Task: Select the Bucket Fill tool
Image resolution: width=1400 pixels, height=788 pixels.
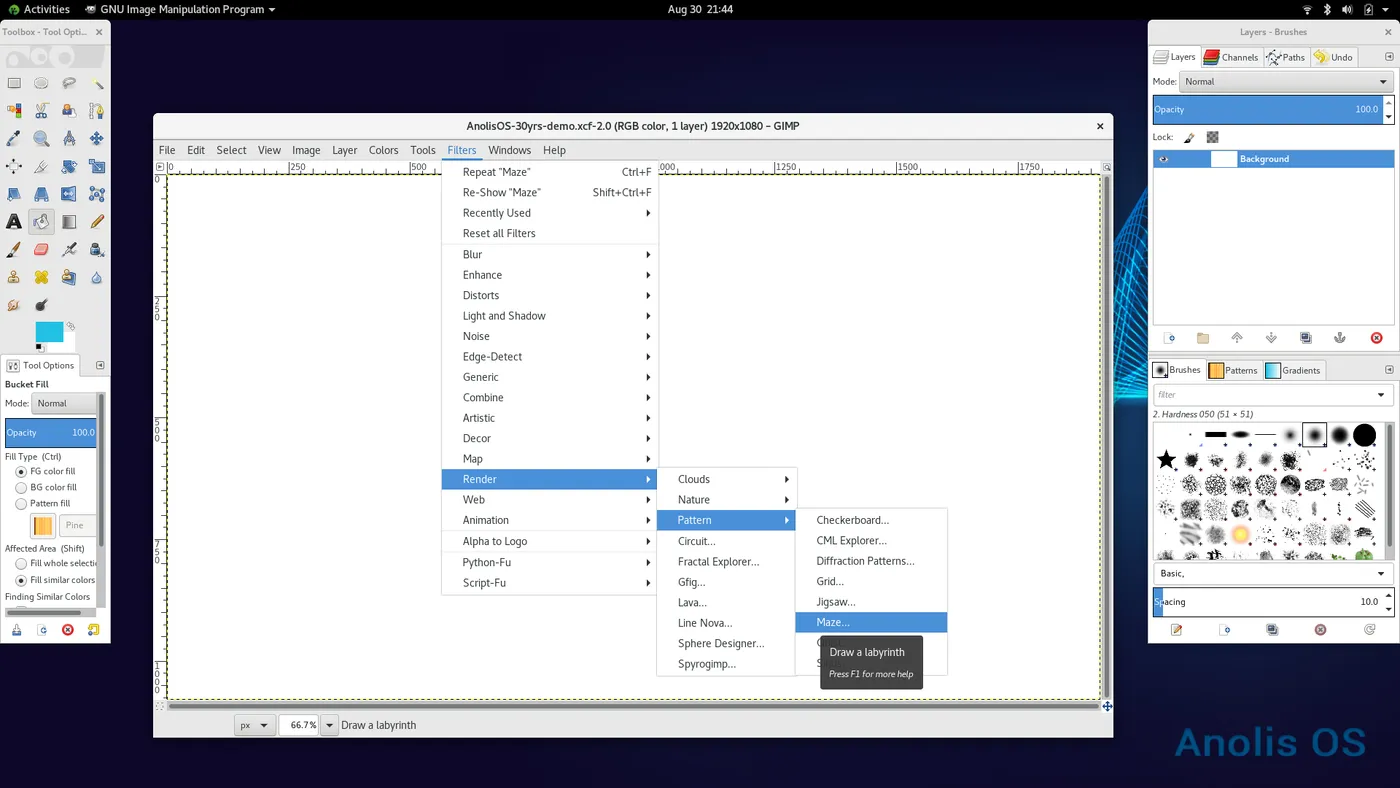Action: (x=41, y=222)
